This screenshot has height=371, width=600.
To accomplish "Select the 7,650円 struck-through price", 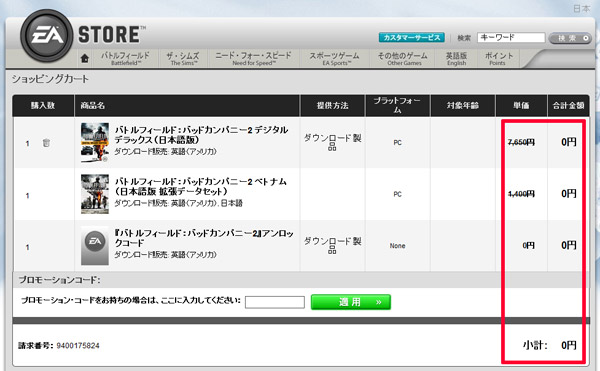I will click(521, 142).
